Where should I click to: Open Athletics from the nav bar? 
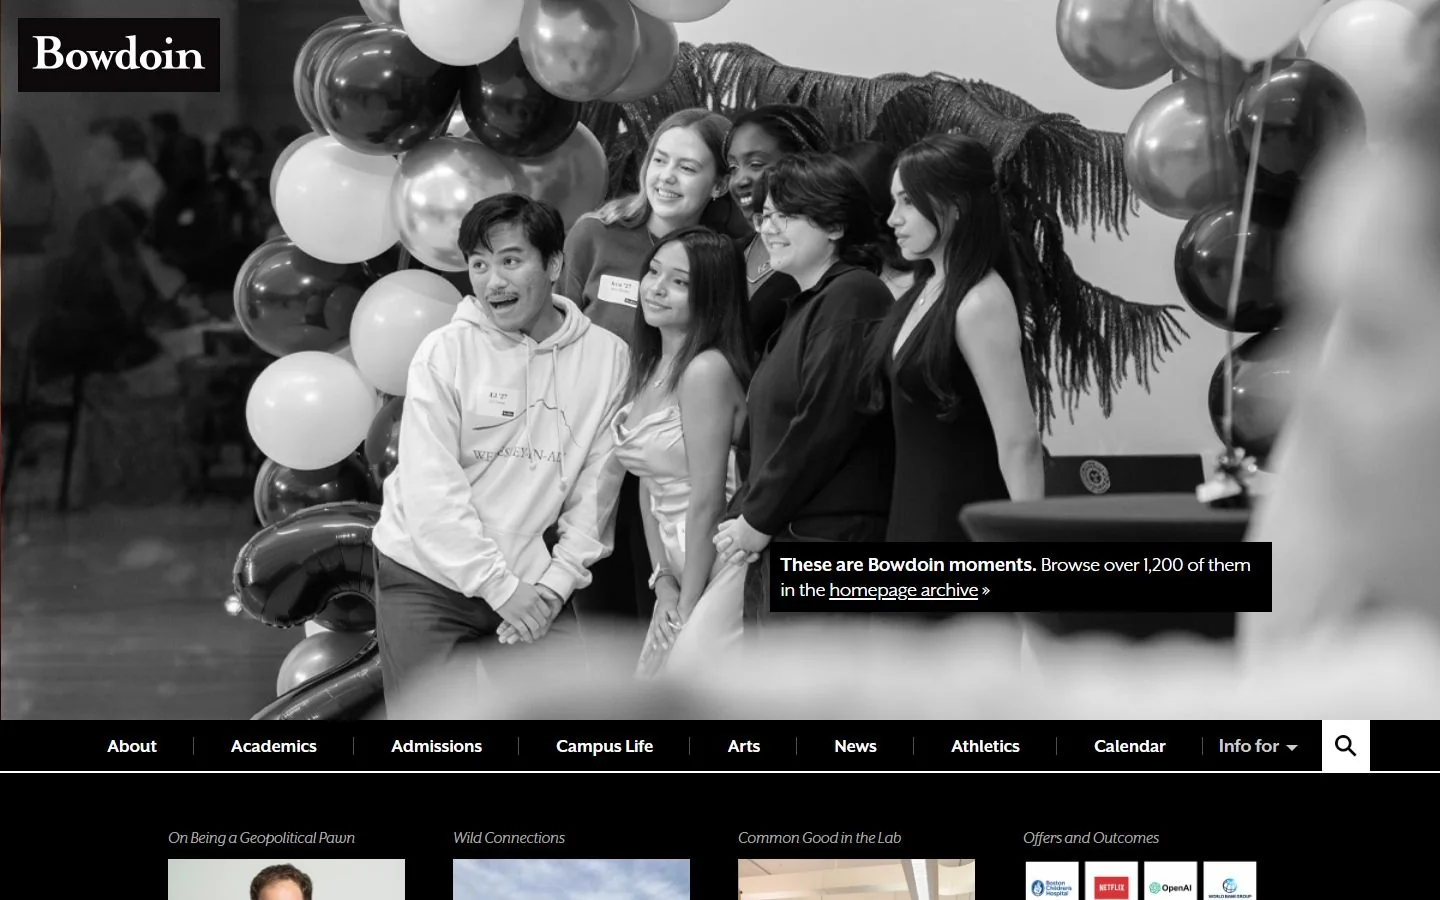[985, 746]
